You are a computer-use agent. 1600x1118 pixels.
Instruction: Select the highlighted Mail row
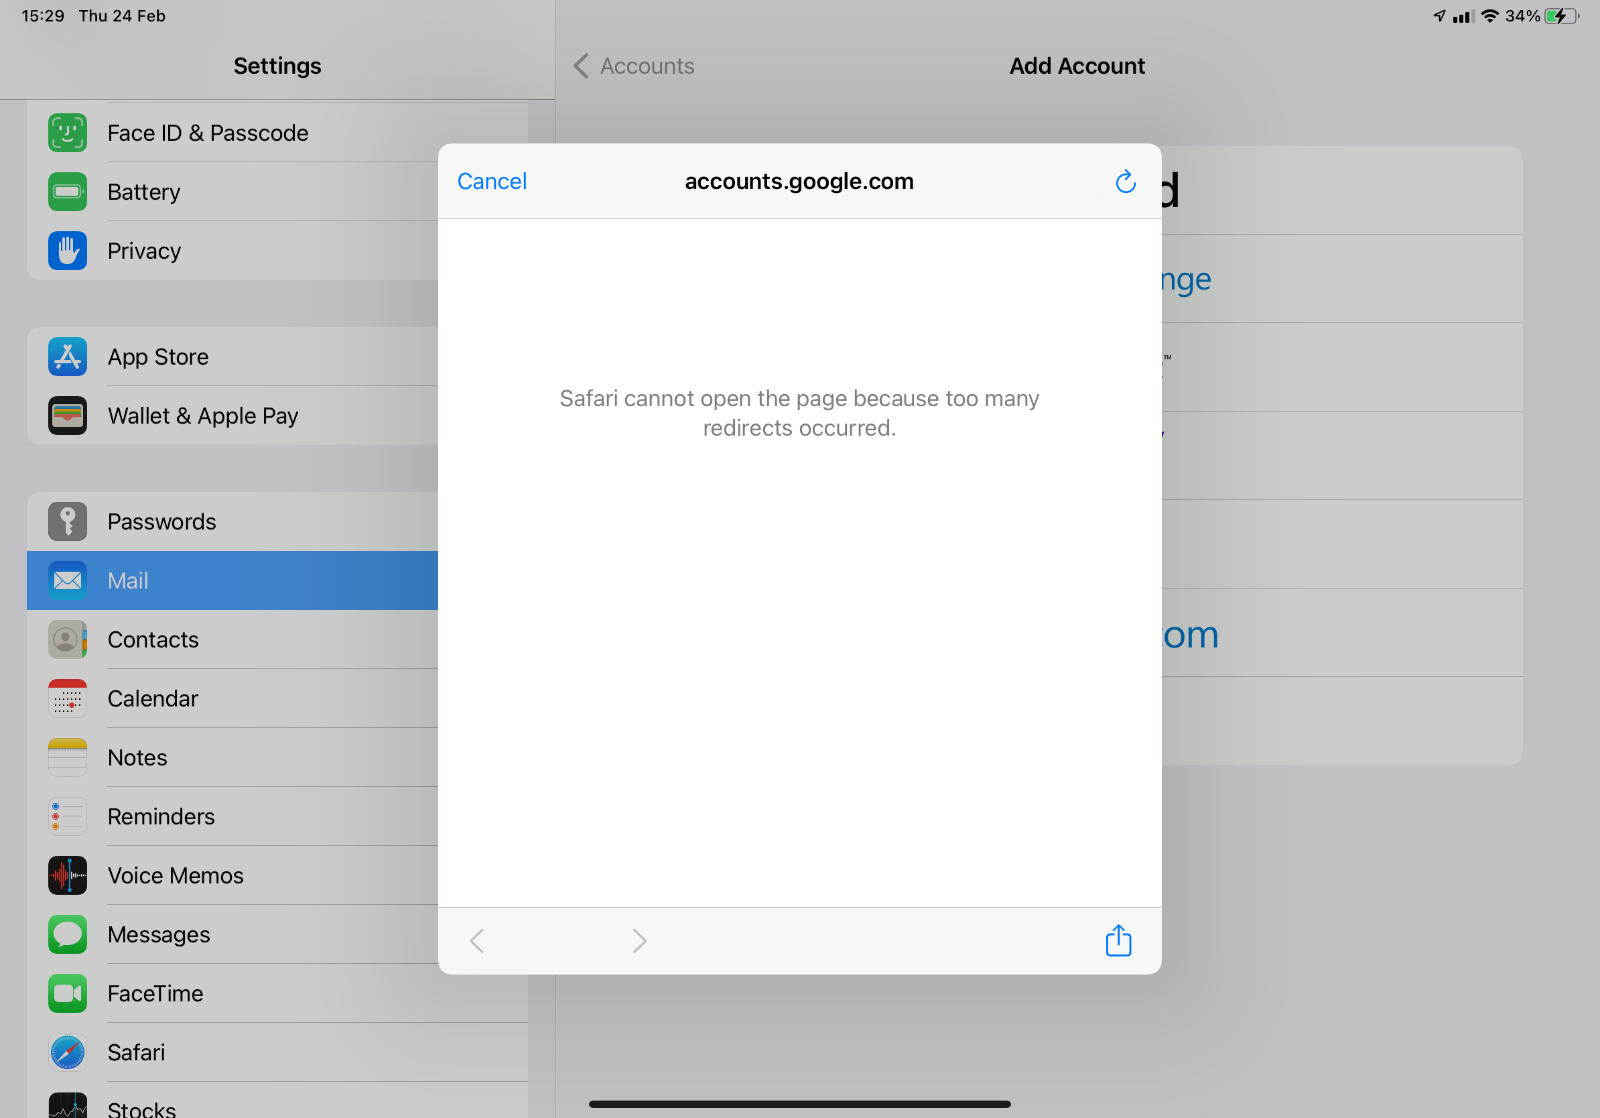(x=232, y=581)
